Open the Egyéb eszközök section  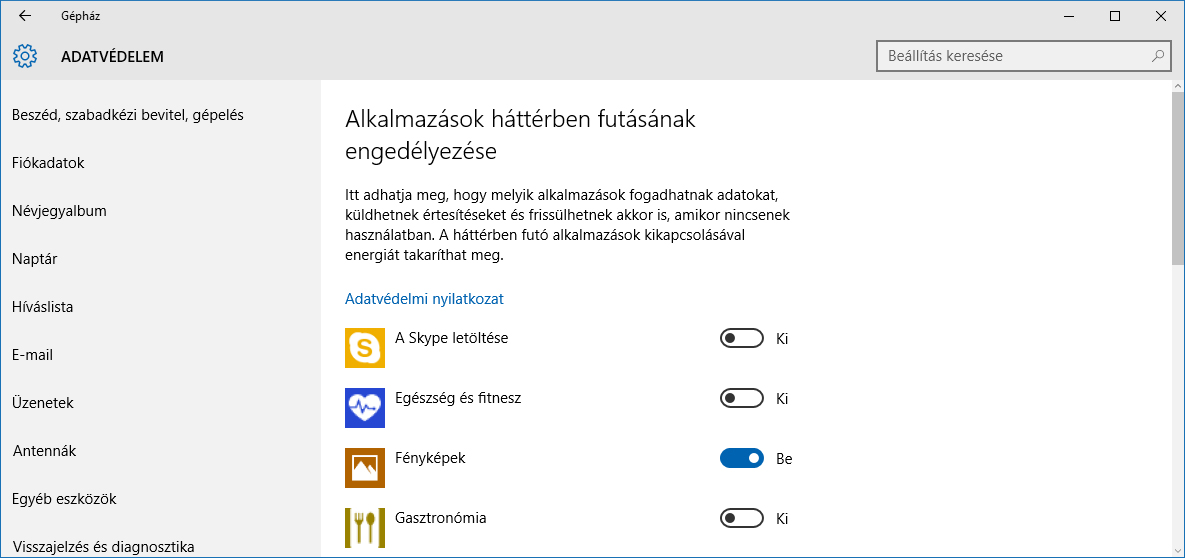pyautogui.click(x=64, y=499)
